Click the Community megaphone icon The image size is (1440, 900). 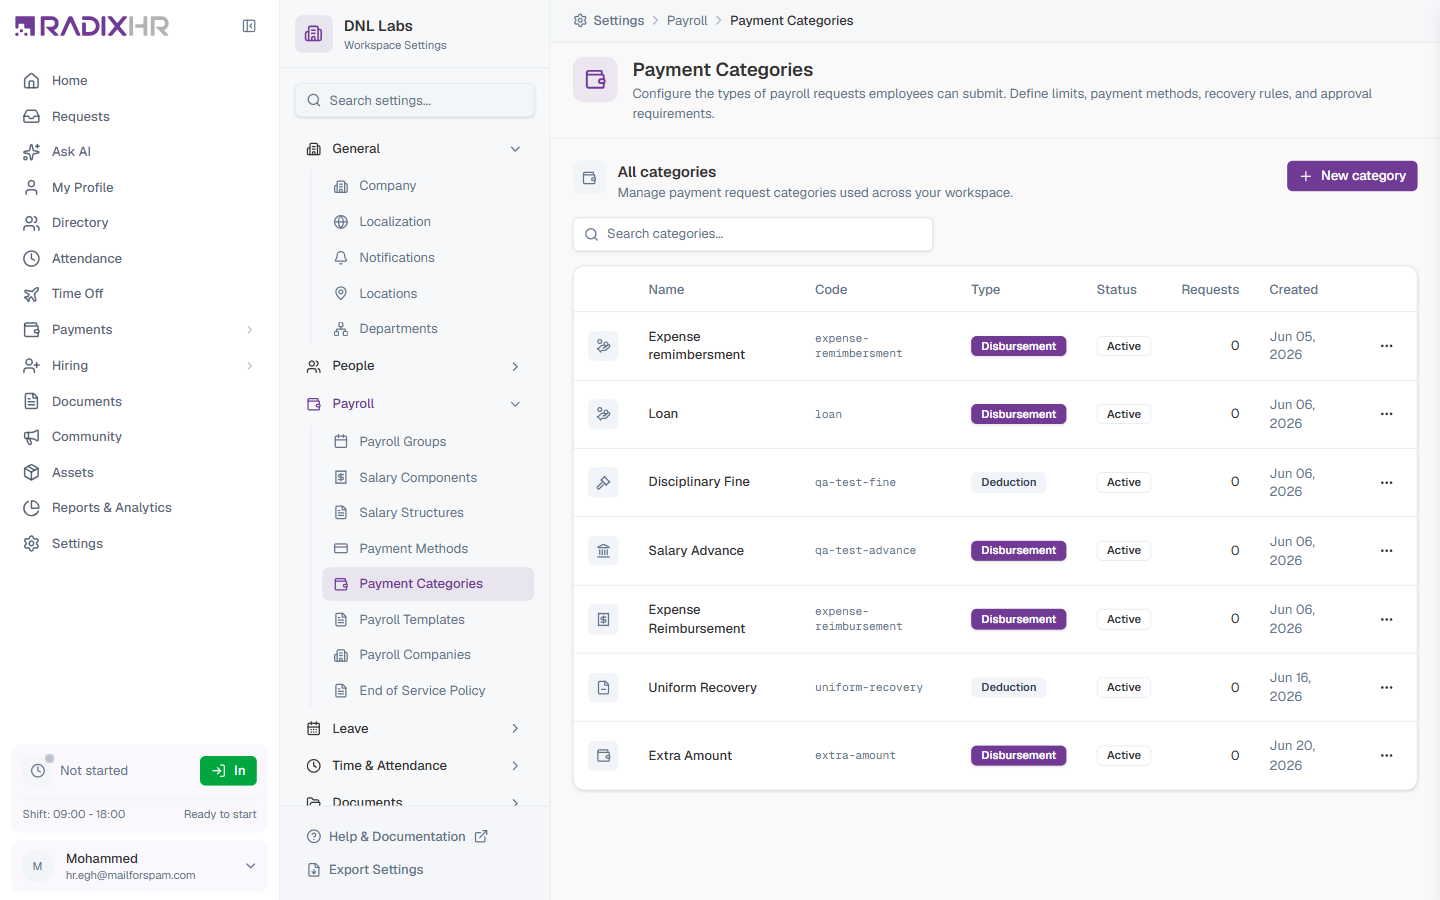[x=32, y=437]
